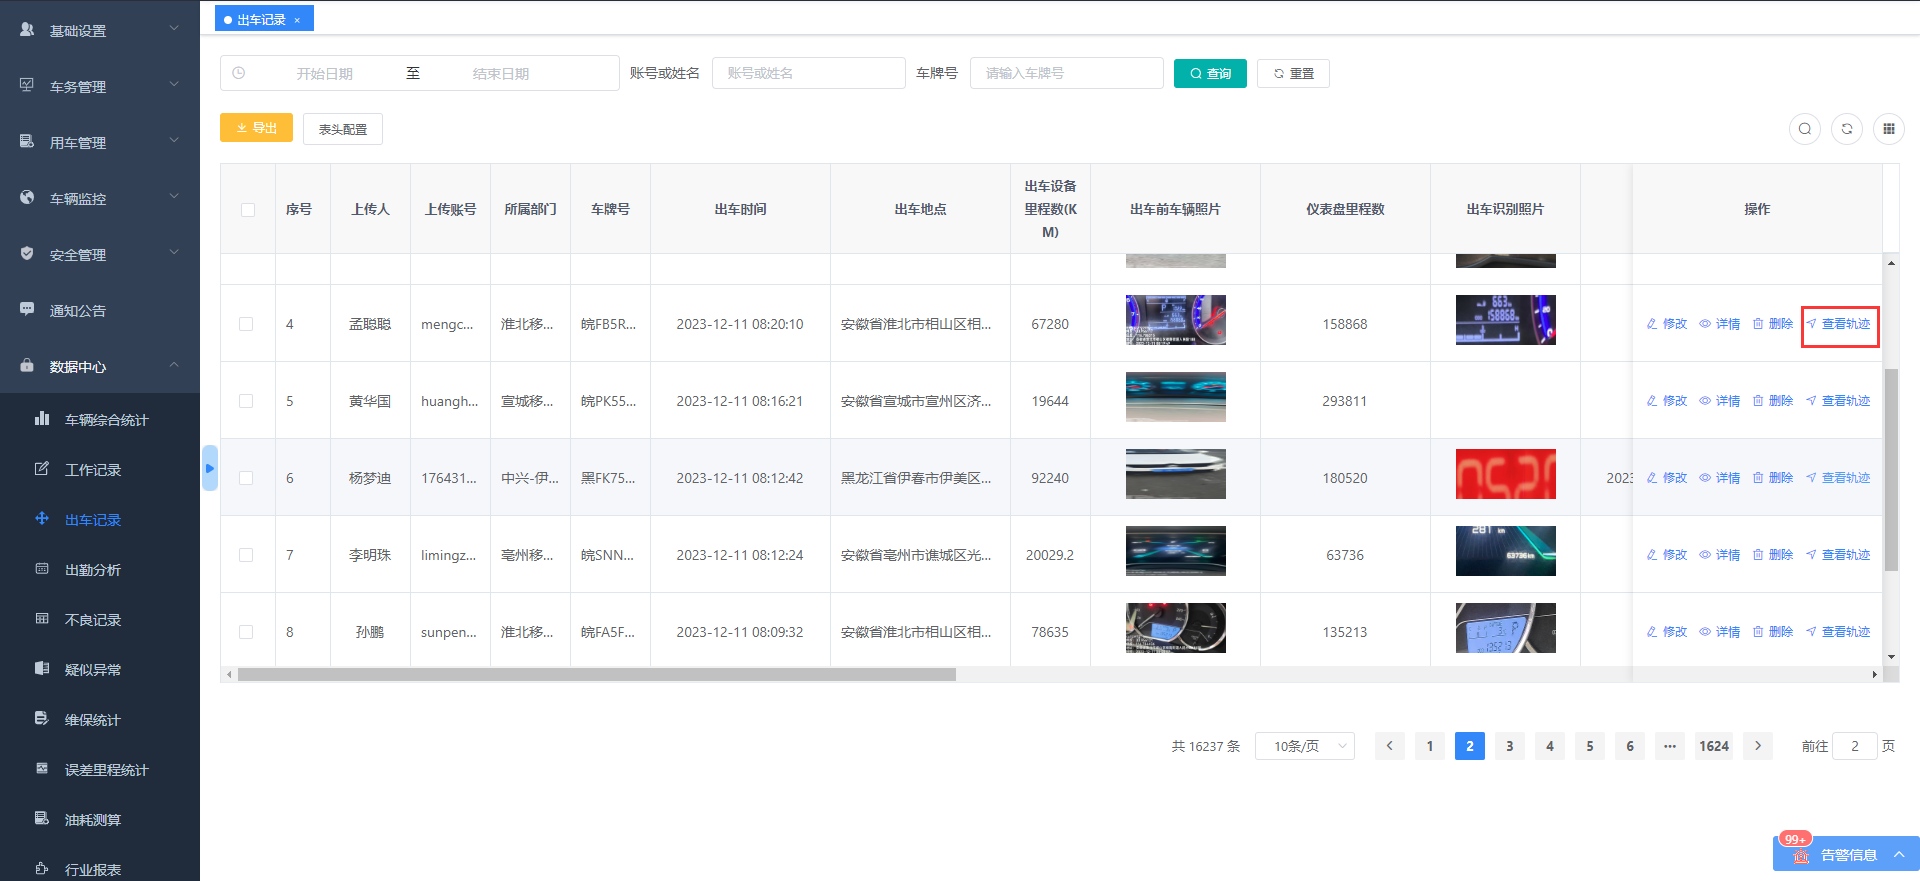1920x881 pixels.
Task: Expand the 基础设置 menu
Action: tap(100, 30)
